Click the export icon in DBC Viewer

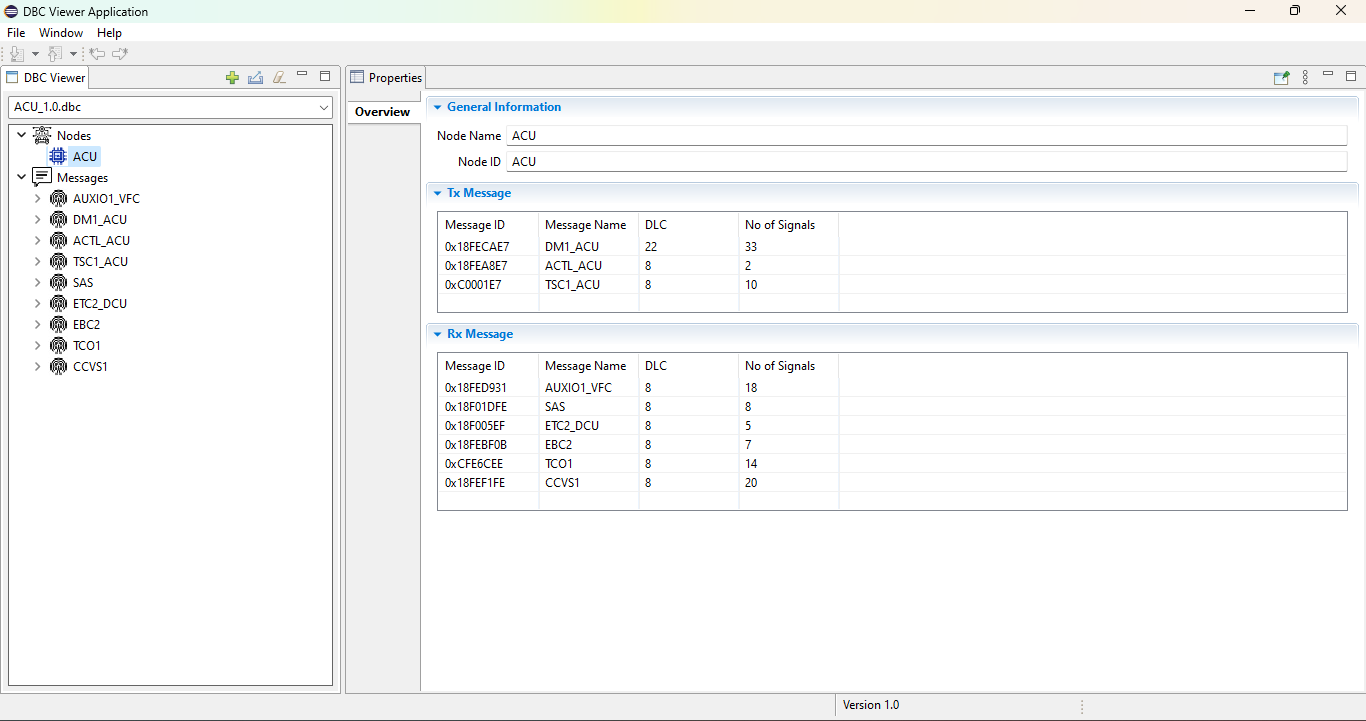pos(255,78)
